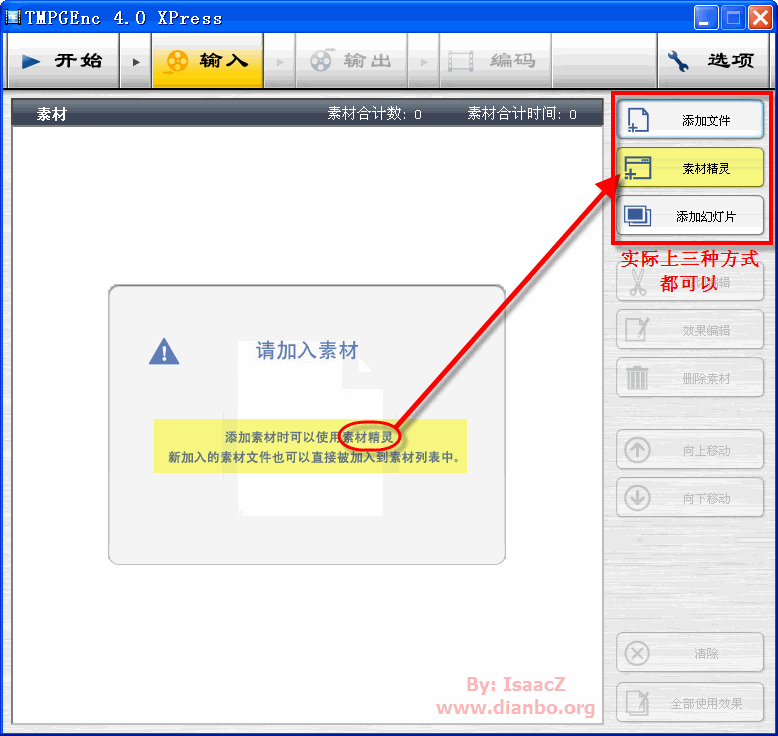
Task: Click 添加文件 (Add file) button
Action: (x=690, y=120)
